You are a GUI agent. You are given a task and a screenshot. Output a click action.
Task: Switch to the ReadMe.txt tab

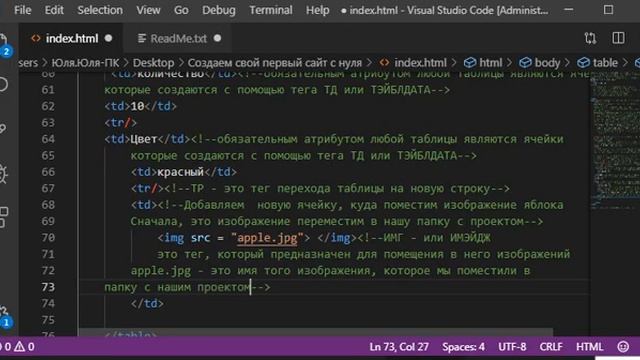point(178,38)
